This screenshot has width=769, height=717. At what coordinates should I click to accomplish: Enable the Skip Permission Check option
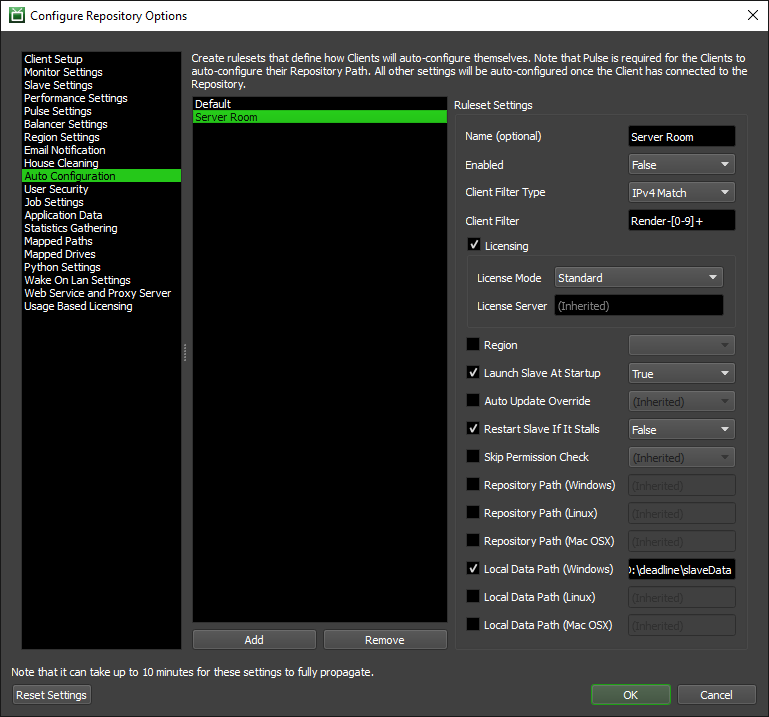[x=474, y=457]
